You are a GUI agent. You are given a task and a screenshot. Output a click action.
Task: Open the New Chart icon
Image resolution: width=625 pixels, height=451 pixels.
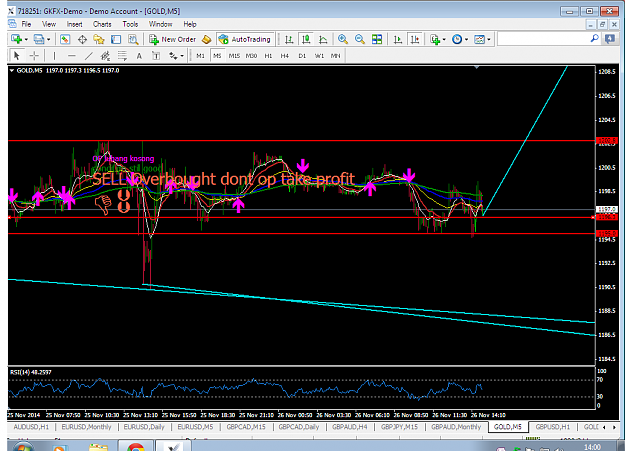coord(16,39)
